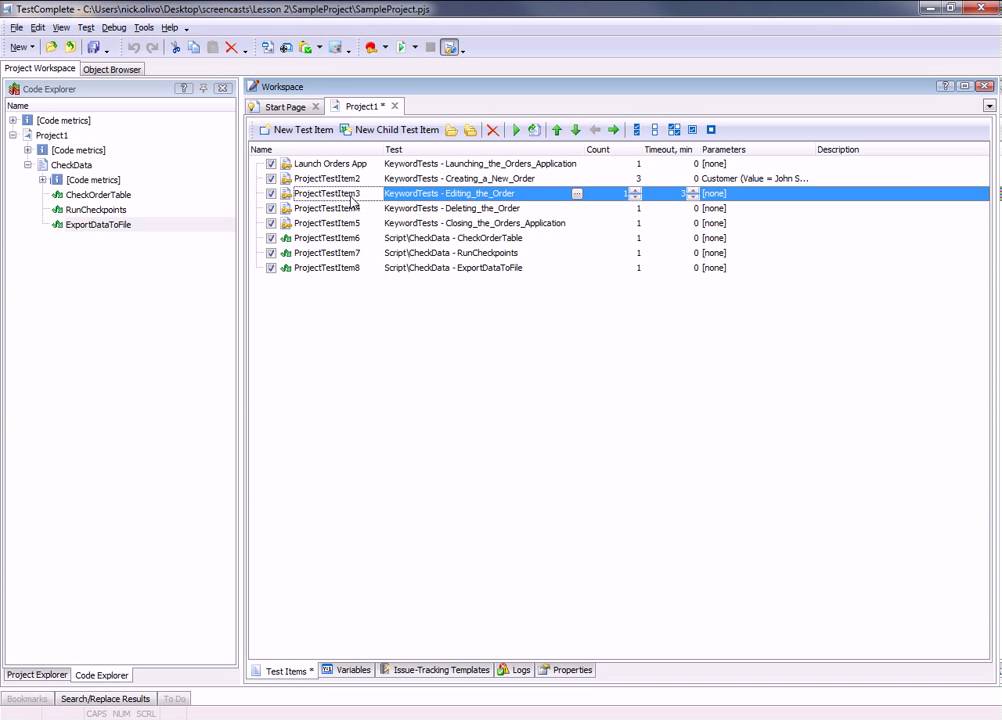Open the Edit menu
Screen dimensions: 1002x720
38,27
